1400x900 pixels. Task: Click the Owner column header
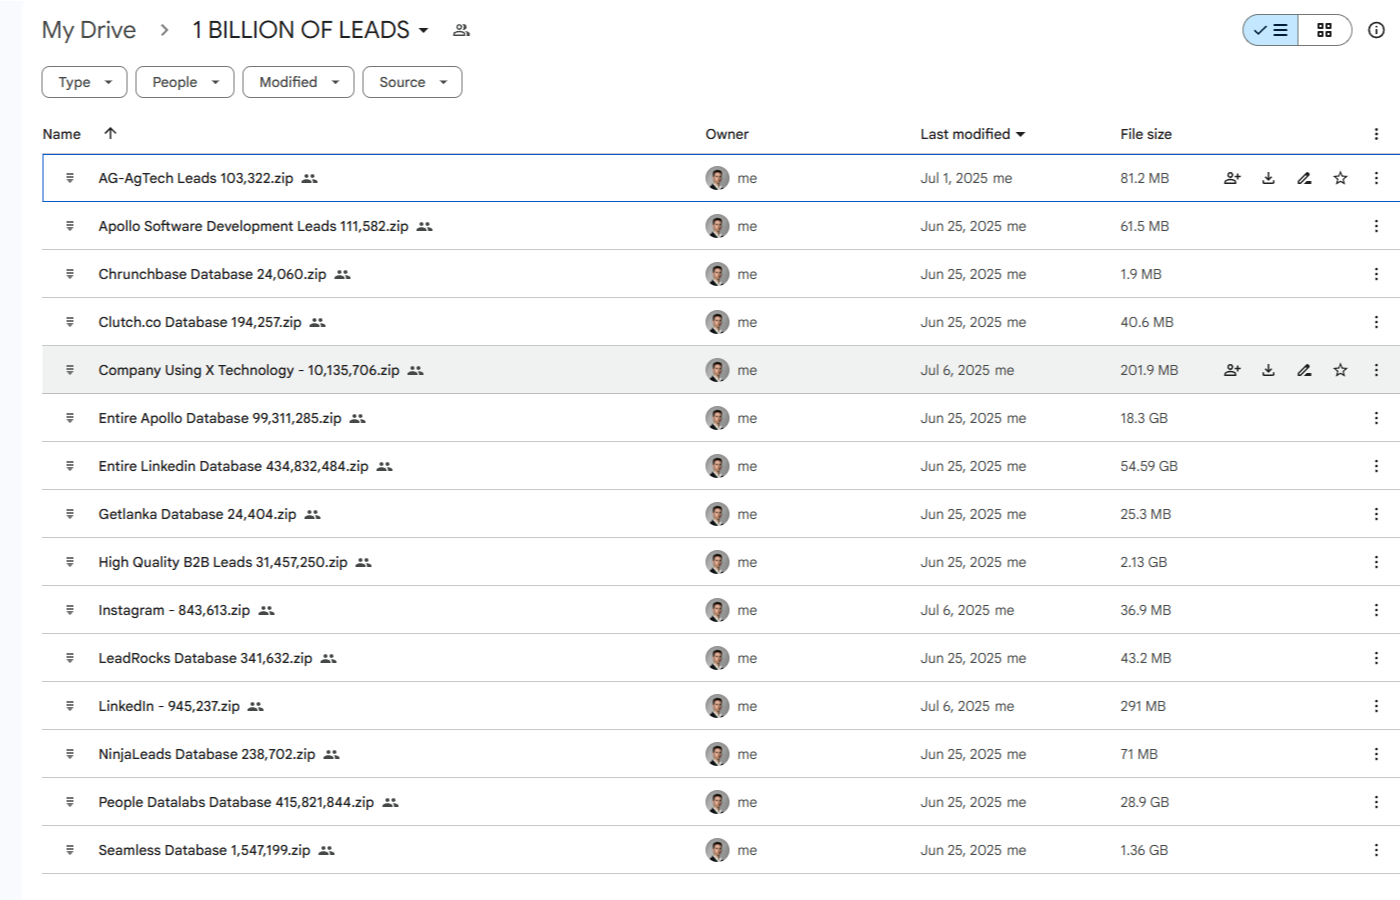pyautogui.click(x=727, y=134)
